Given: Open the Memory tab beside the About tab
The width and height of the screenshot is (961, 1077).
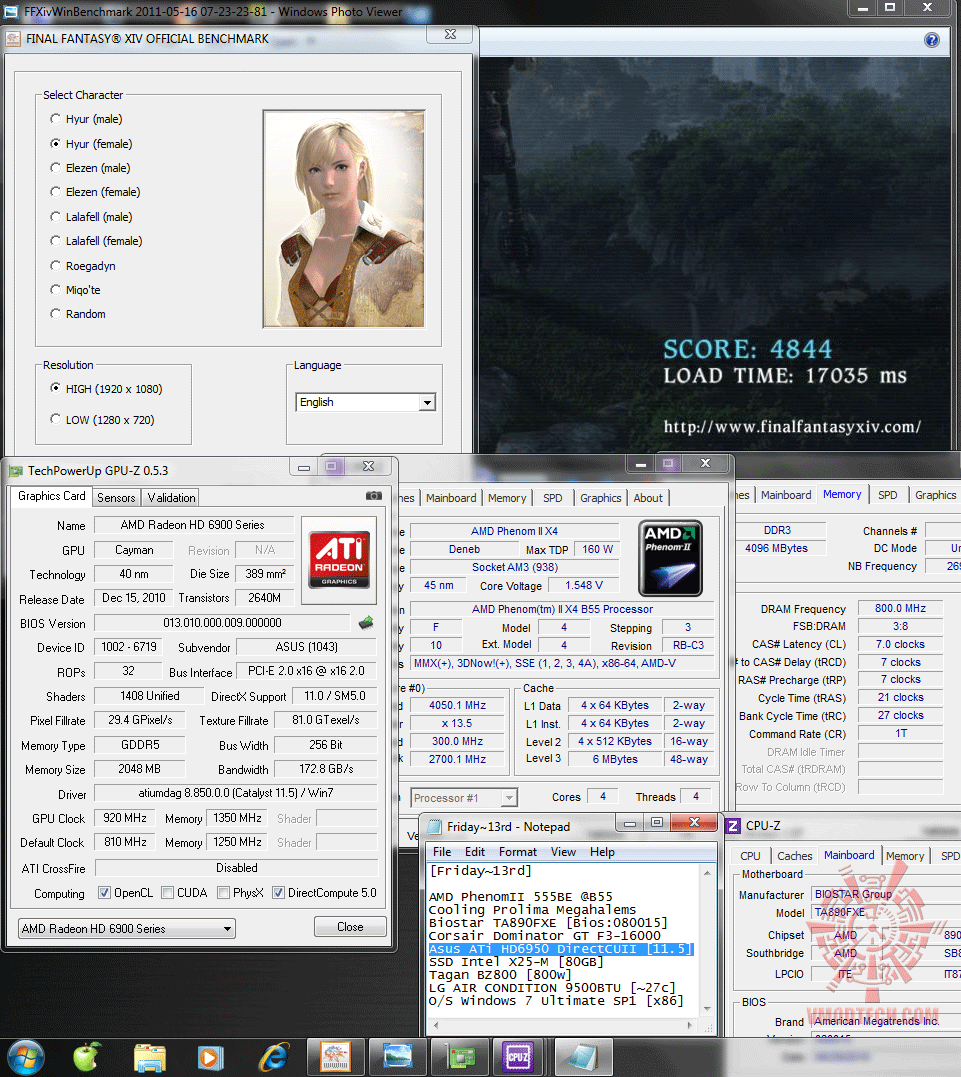Looking at the screenshot, I should 507,498.
